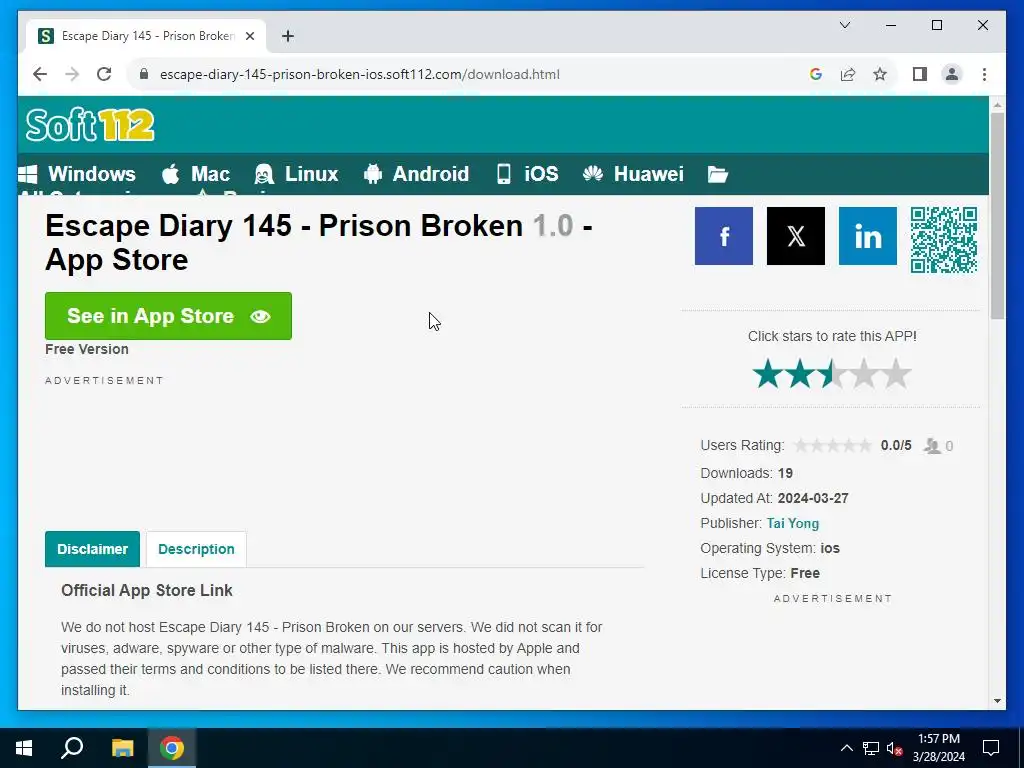
Task: Open the taskbar clock and date
Action: pos(938,748)
